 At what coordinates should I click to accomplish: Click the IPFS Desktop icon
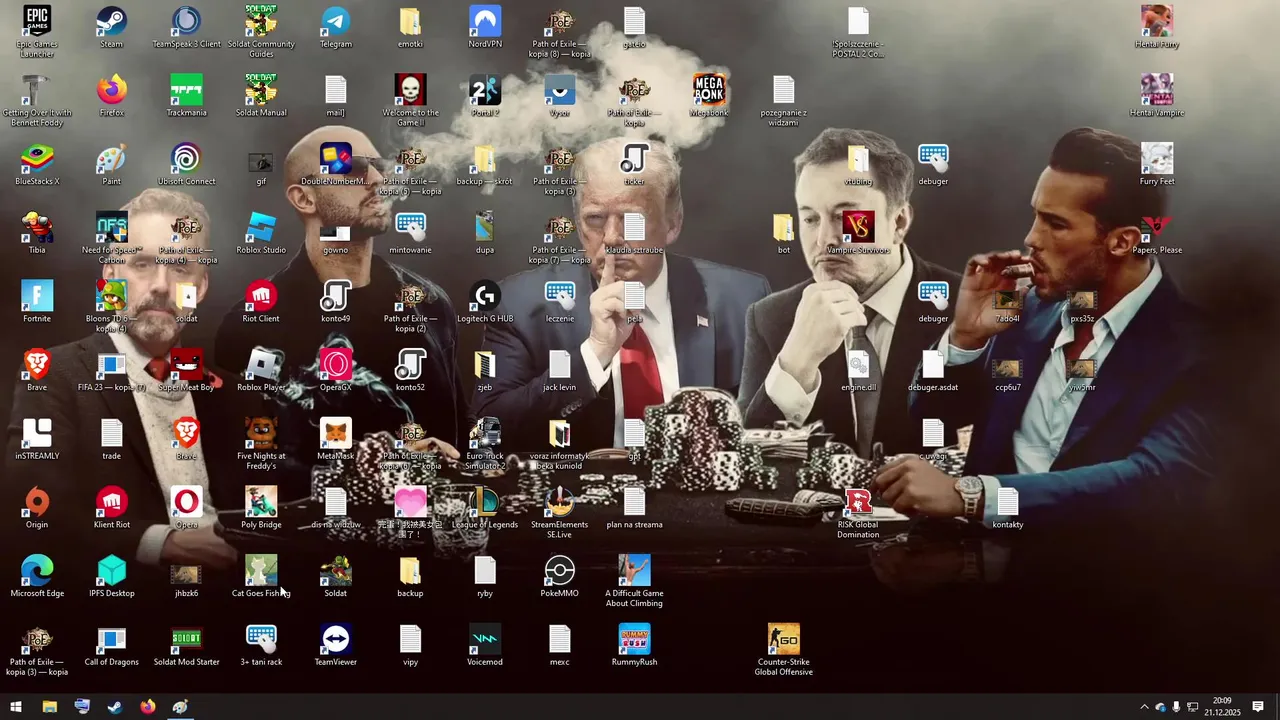pyautogui.click(x=111, y=577)
